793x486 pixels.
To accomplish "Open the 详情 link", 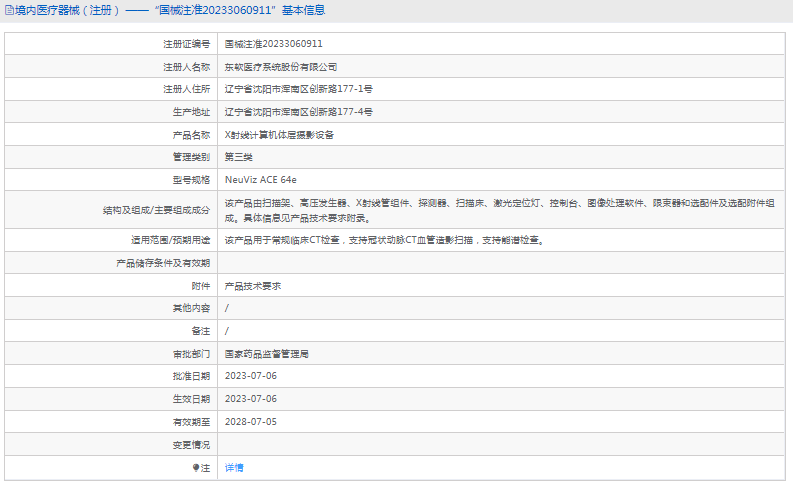I will (x=234, y=468).
